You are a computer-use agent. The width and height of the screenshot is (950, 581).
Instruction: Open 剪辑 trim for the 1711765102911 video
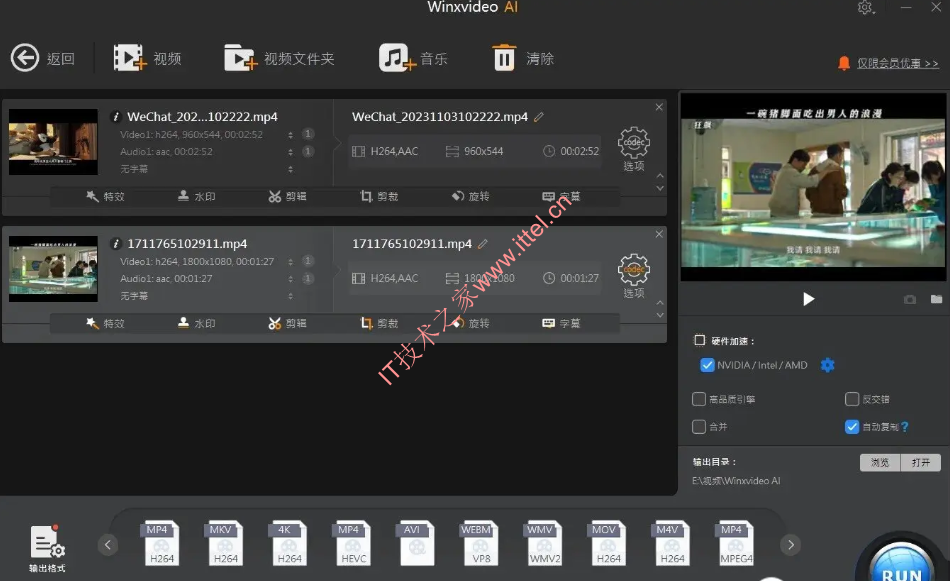pos(287,324)
